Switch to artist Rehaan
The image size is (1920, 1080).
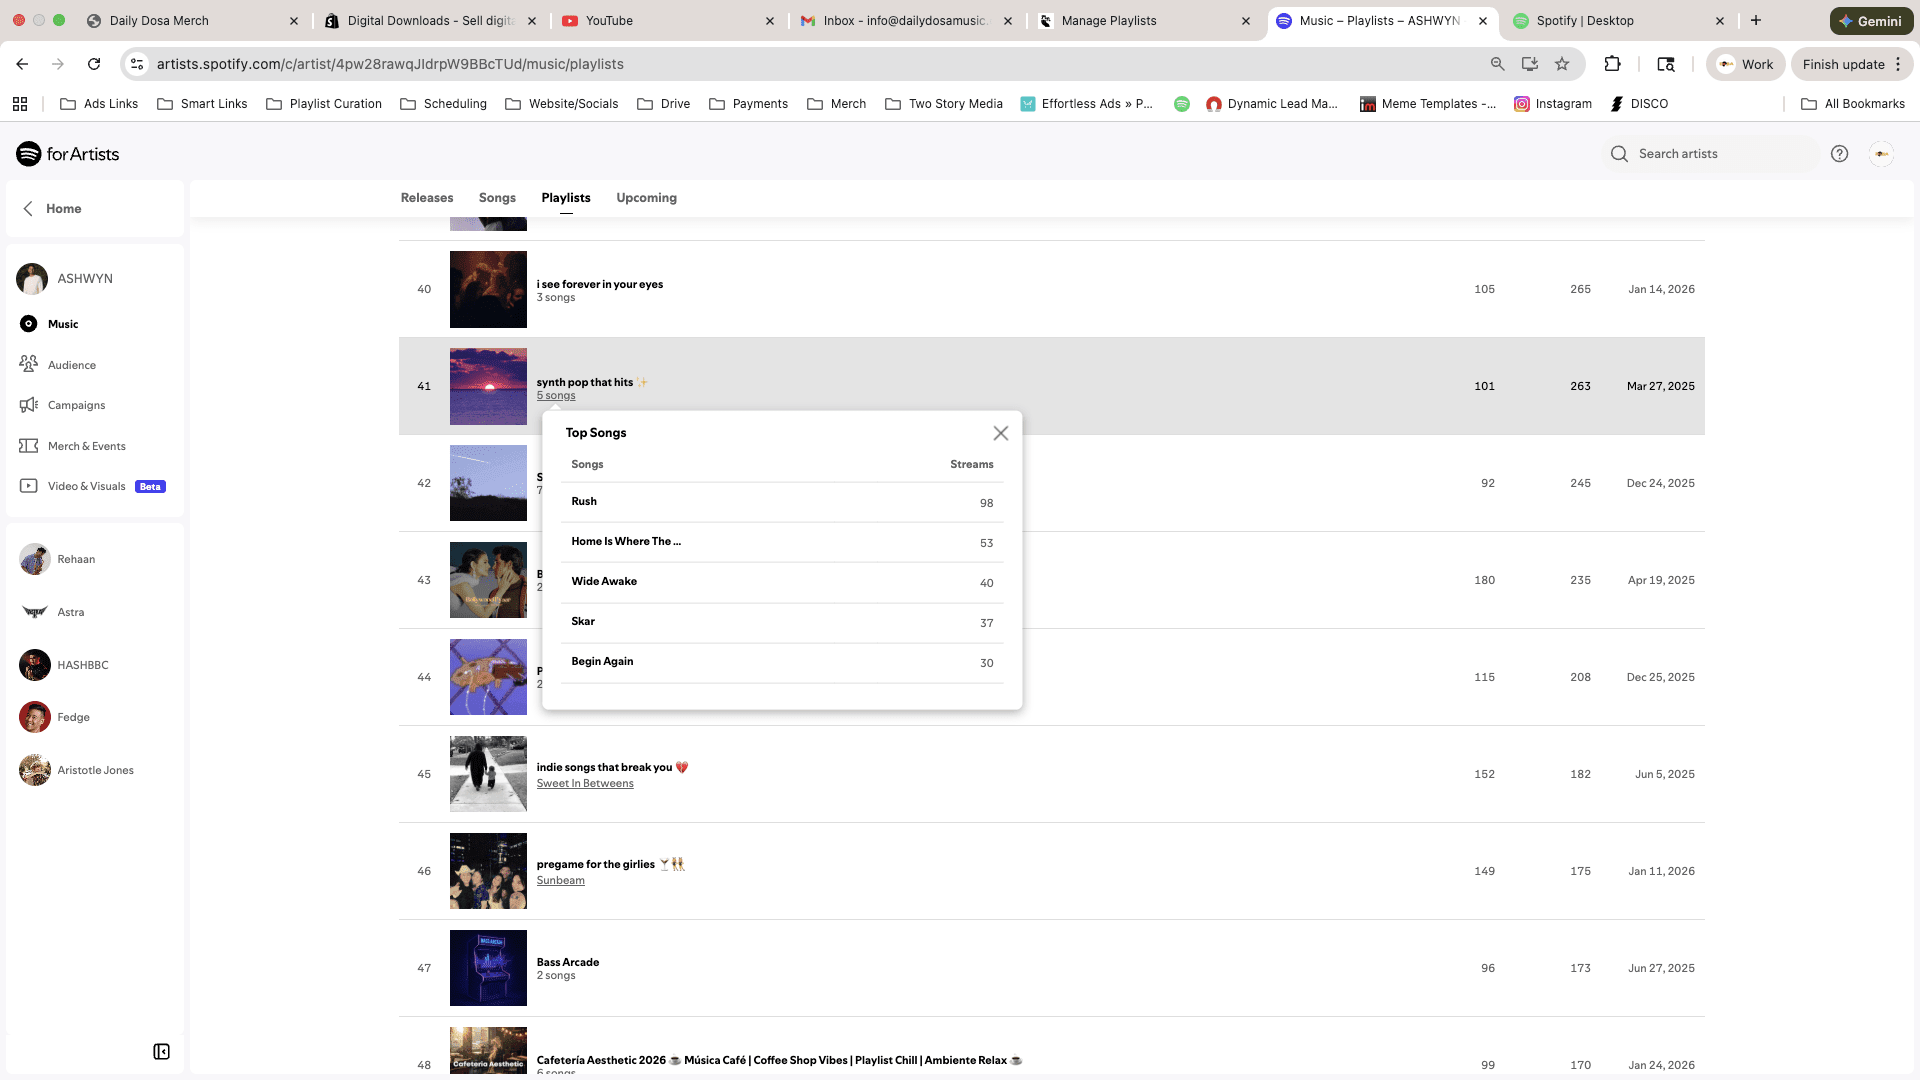coord(75,559)
